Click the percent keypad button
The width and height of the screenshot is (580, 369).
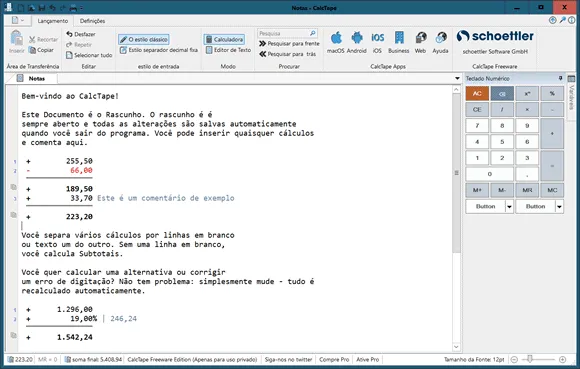pos(552,94)
